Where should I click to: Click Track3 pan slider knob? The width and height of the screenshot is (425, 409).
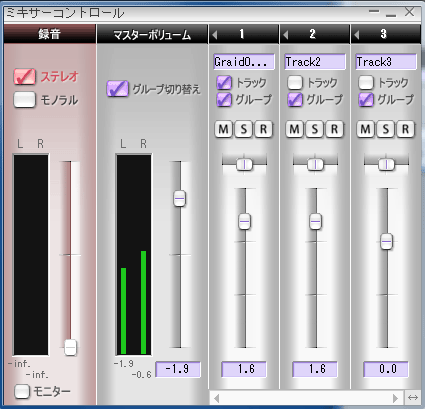coord(386,164)
